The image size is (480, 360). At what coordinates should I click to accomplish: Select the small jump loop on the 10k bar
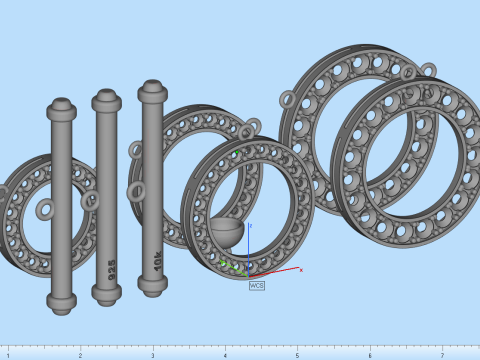pos(136,192)
